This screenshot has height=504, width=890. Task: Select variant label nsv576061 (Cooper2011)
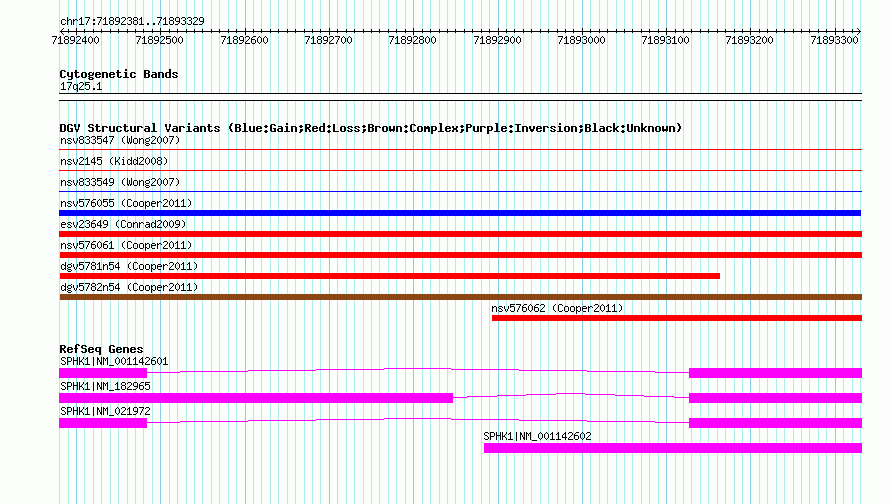point(126,245)
